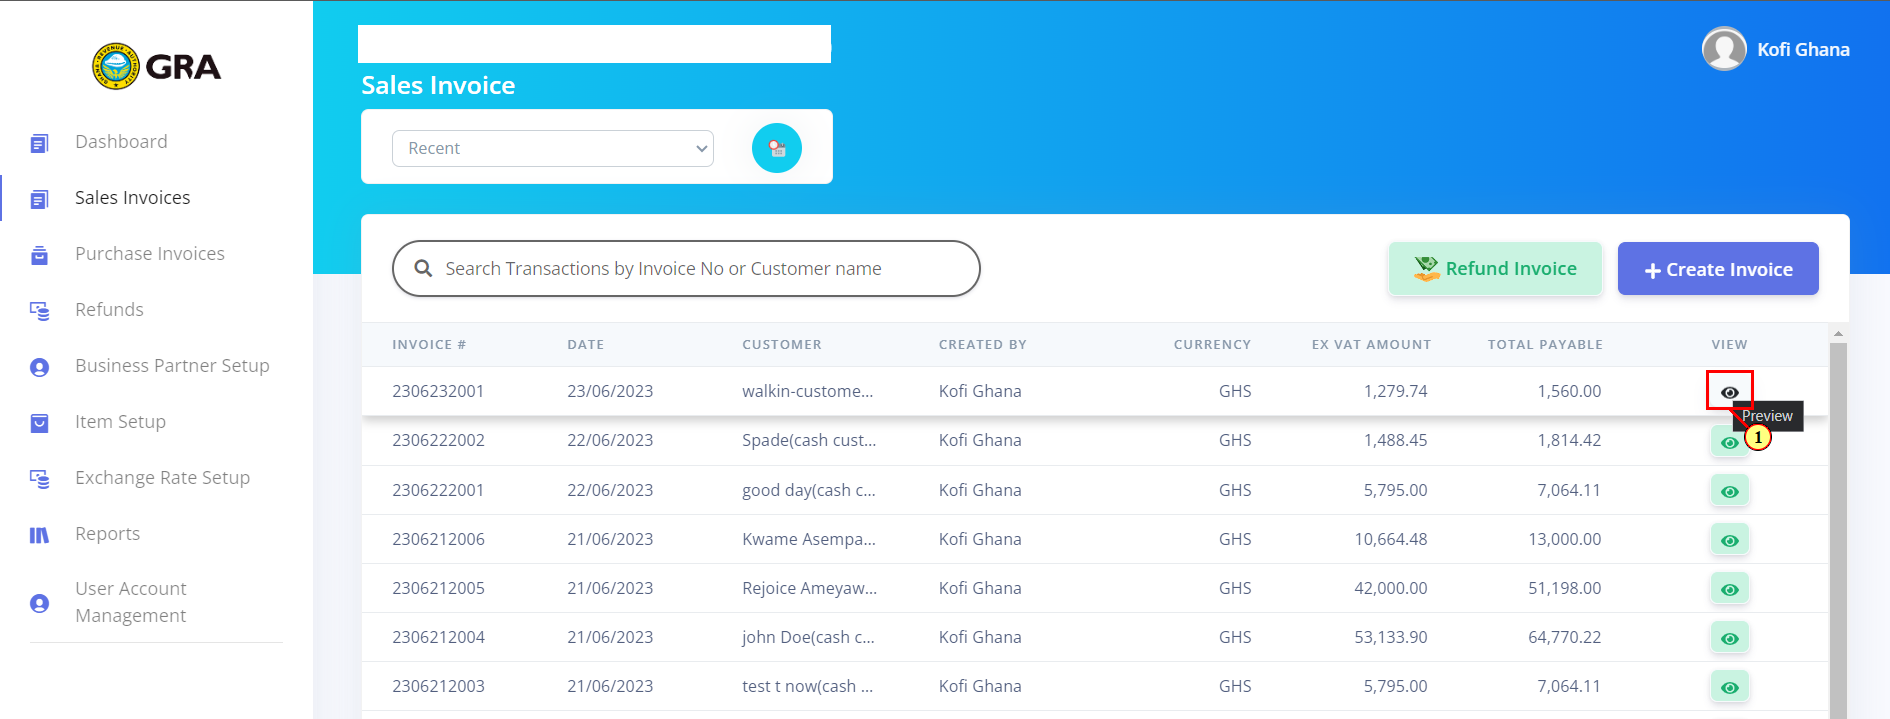Click the GRA logo
The width and height of the screenshot is (1890, 719).
(157, 67)
